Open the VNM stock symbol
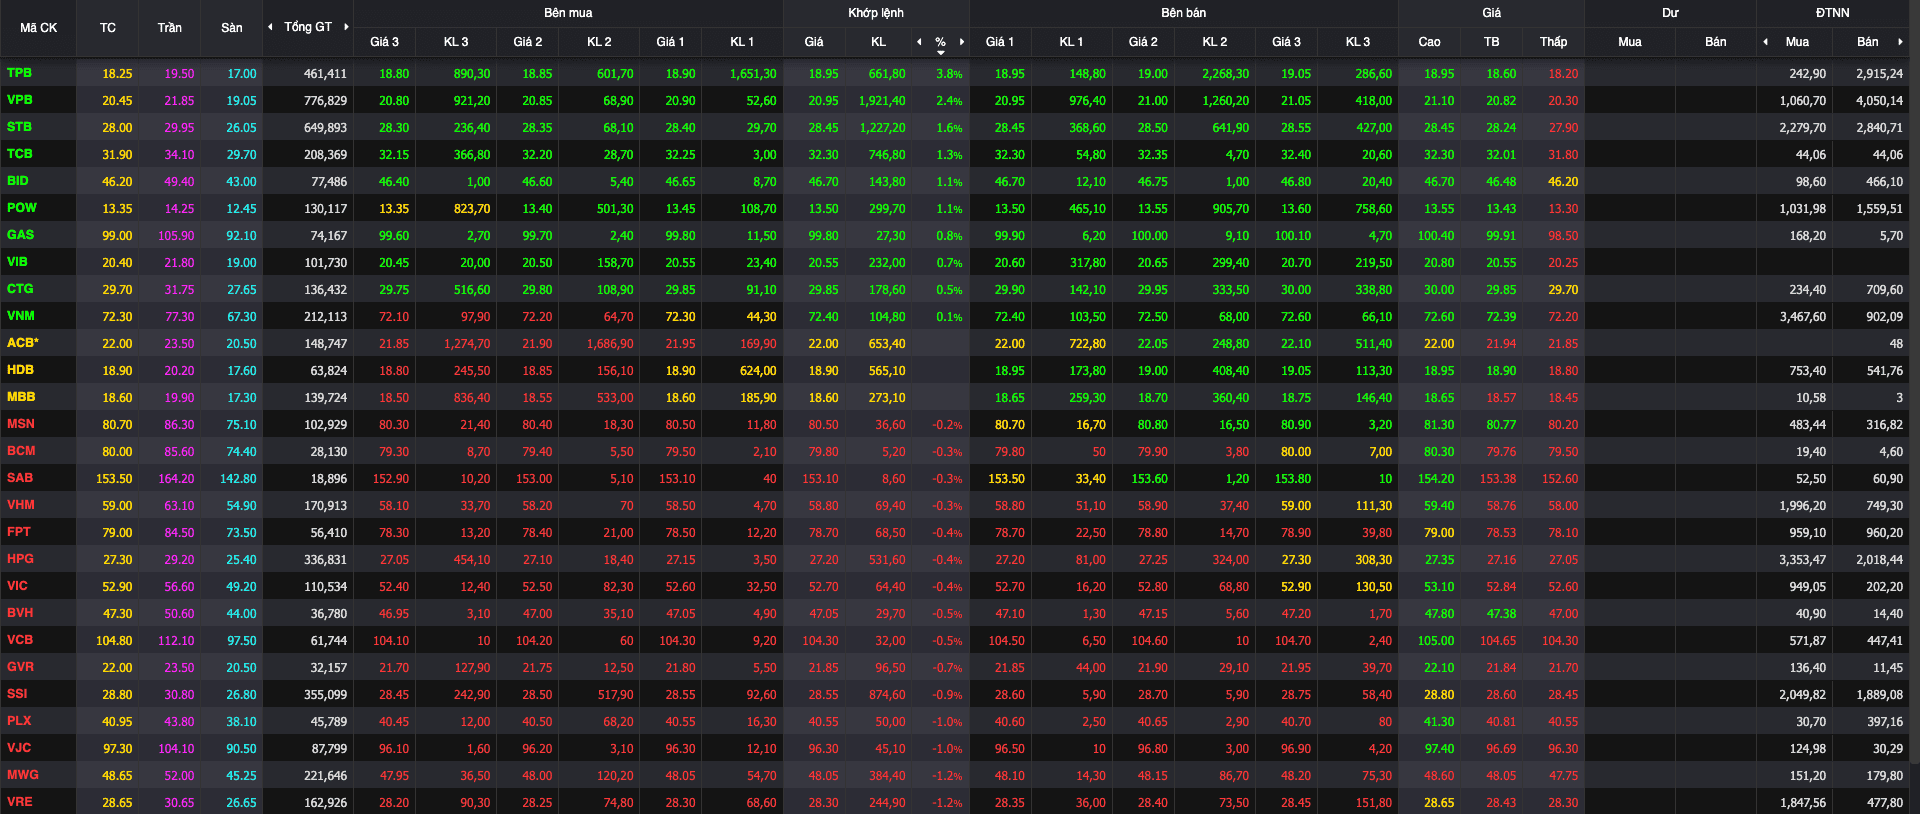 (x=20, y=316)
